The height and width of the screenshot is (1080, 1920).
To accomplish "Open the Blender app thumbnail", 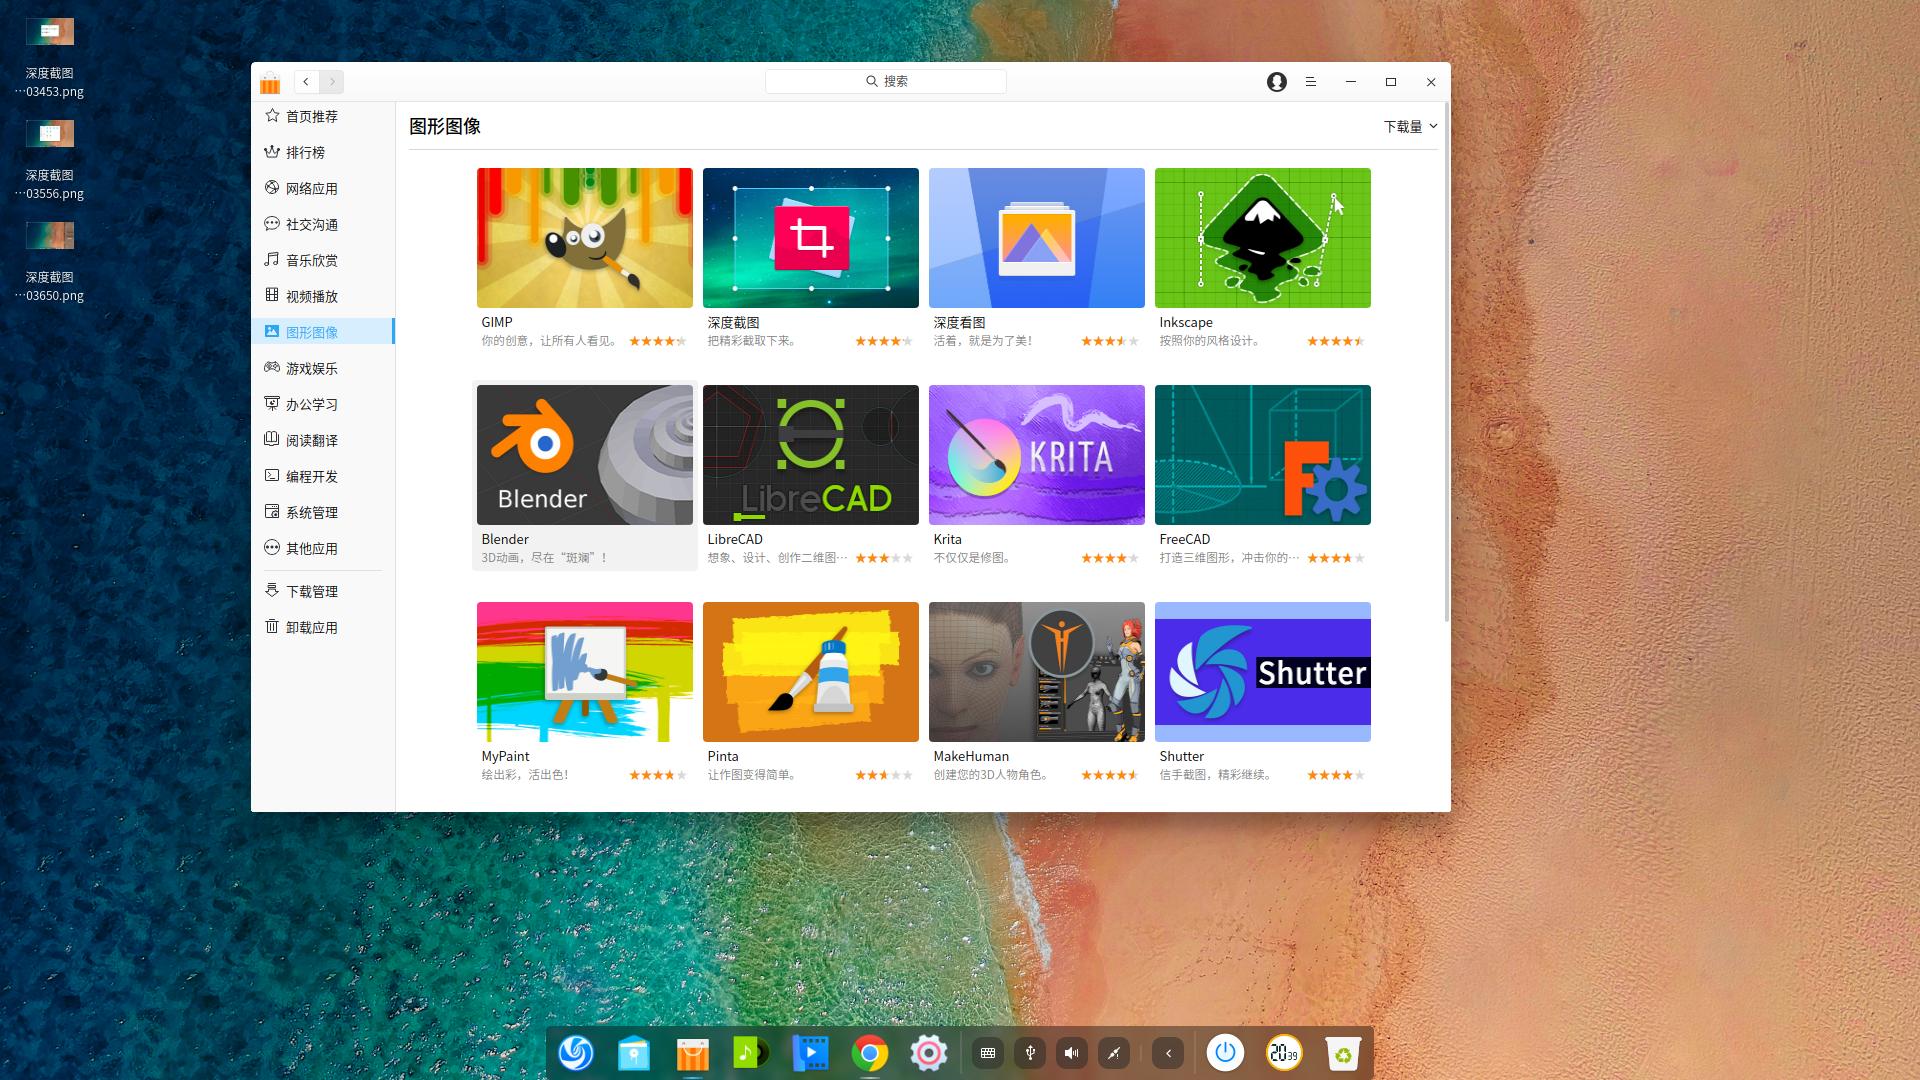I will (x=584, y=455).
